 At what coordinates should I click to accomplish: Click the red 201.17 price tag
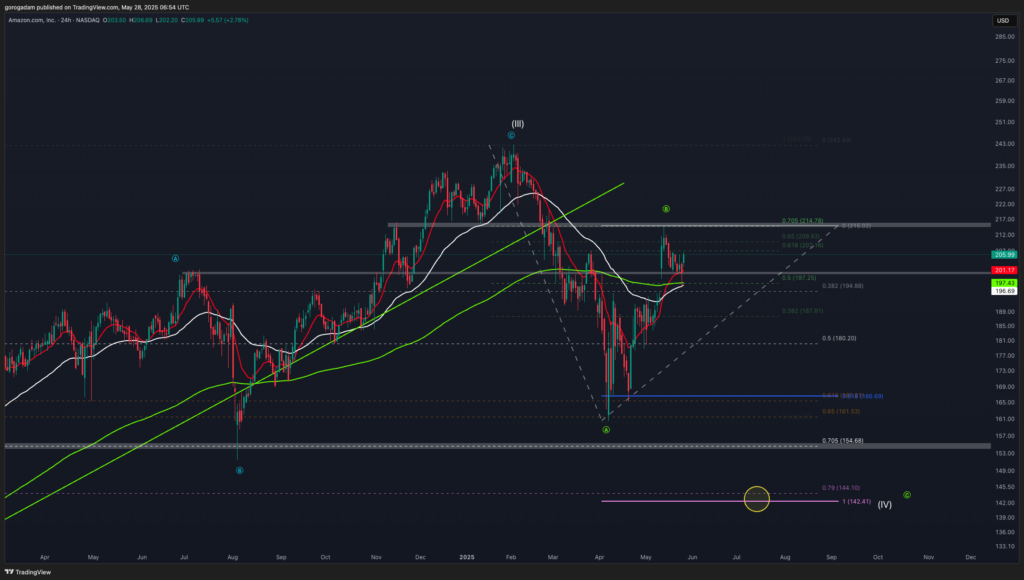[1003, 270]
